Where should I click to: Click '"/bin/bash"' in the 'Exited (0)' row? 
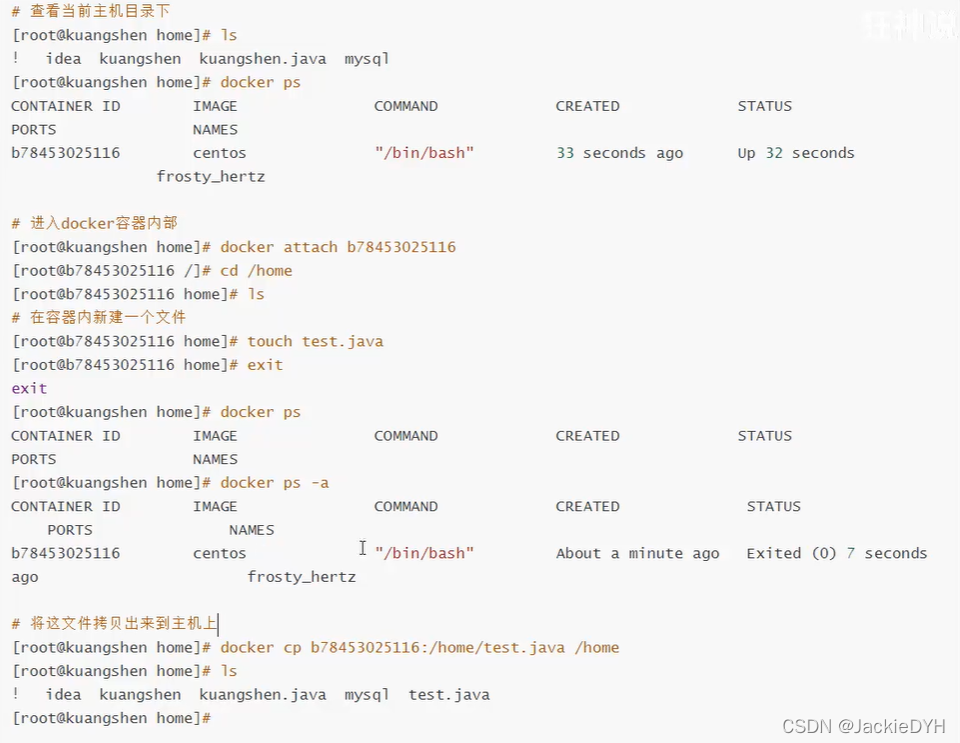point(424,553)
